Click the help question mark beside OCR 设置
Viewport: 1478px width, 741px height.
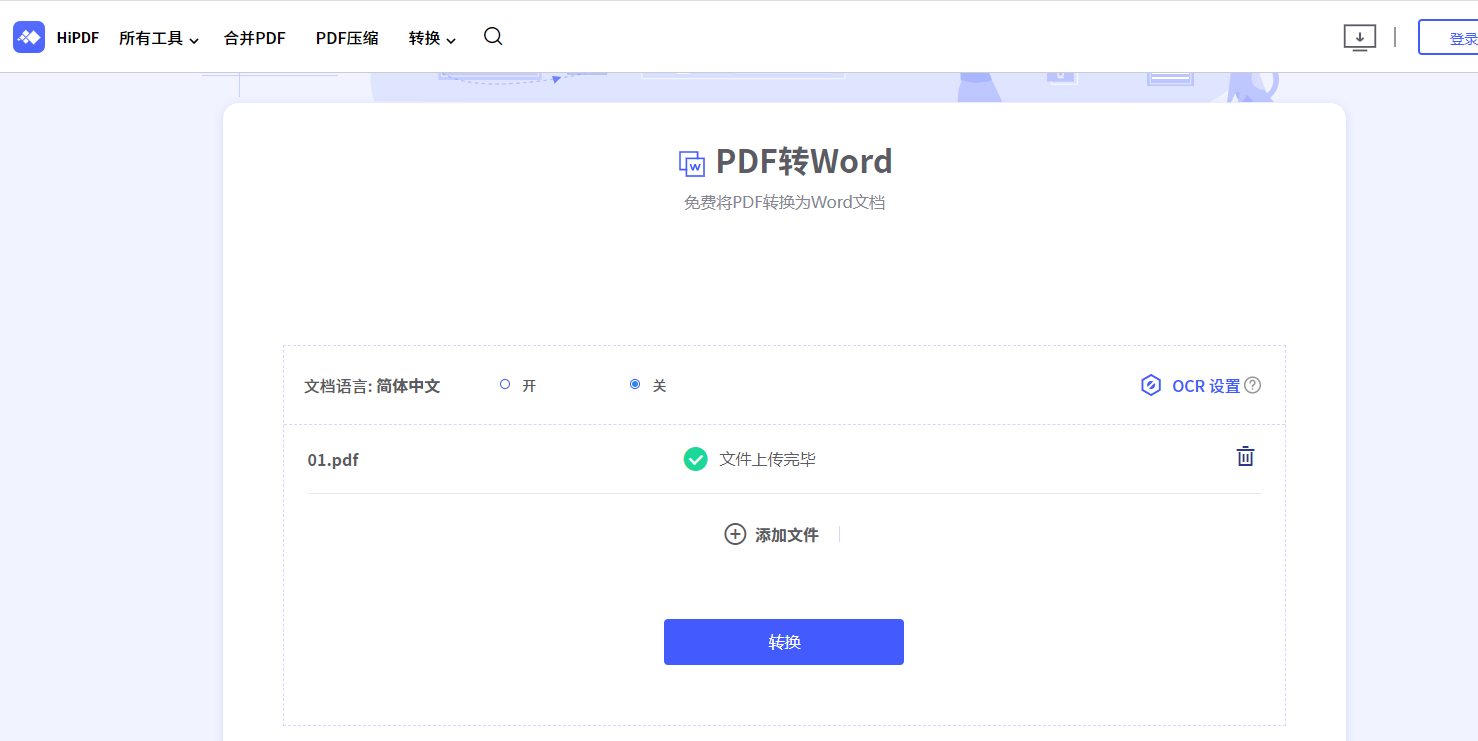(x=1255, y=384)
